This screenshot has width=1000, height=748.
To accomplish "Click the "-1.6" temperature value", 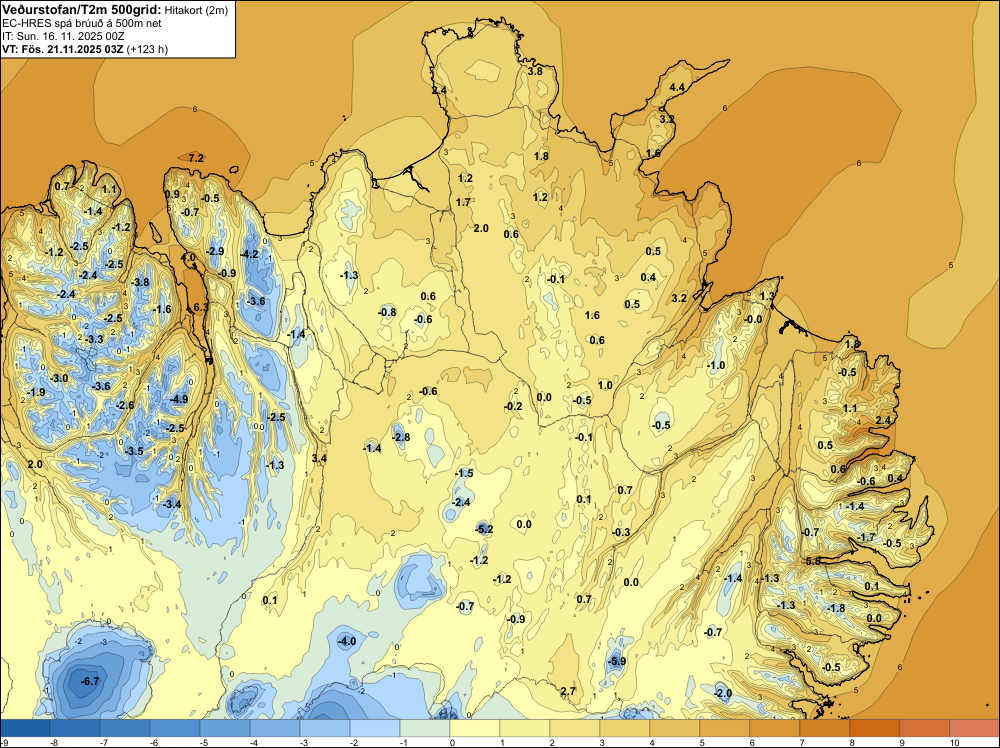I will click(162, 309).
